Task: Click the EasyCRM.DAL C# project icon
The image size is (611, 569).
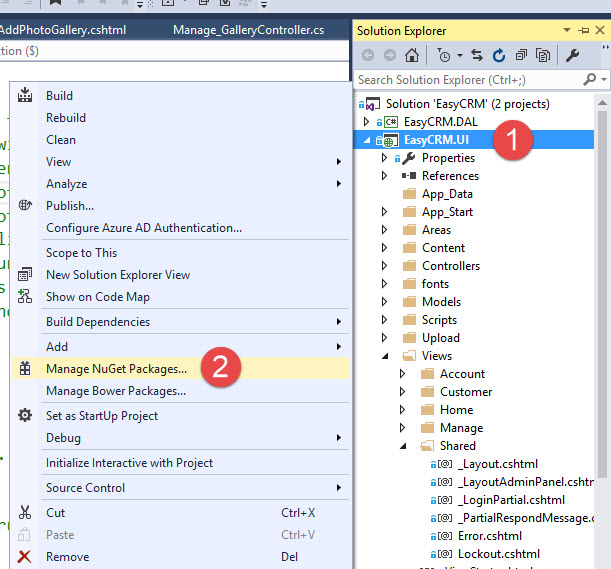Action: point(391,122)
